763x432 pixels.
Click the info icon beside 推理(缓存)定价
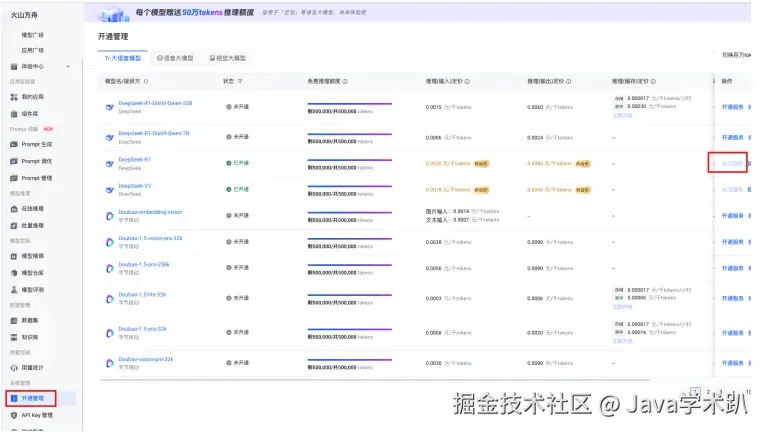[654, 81]
